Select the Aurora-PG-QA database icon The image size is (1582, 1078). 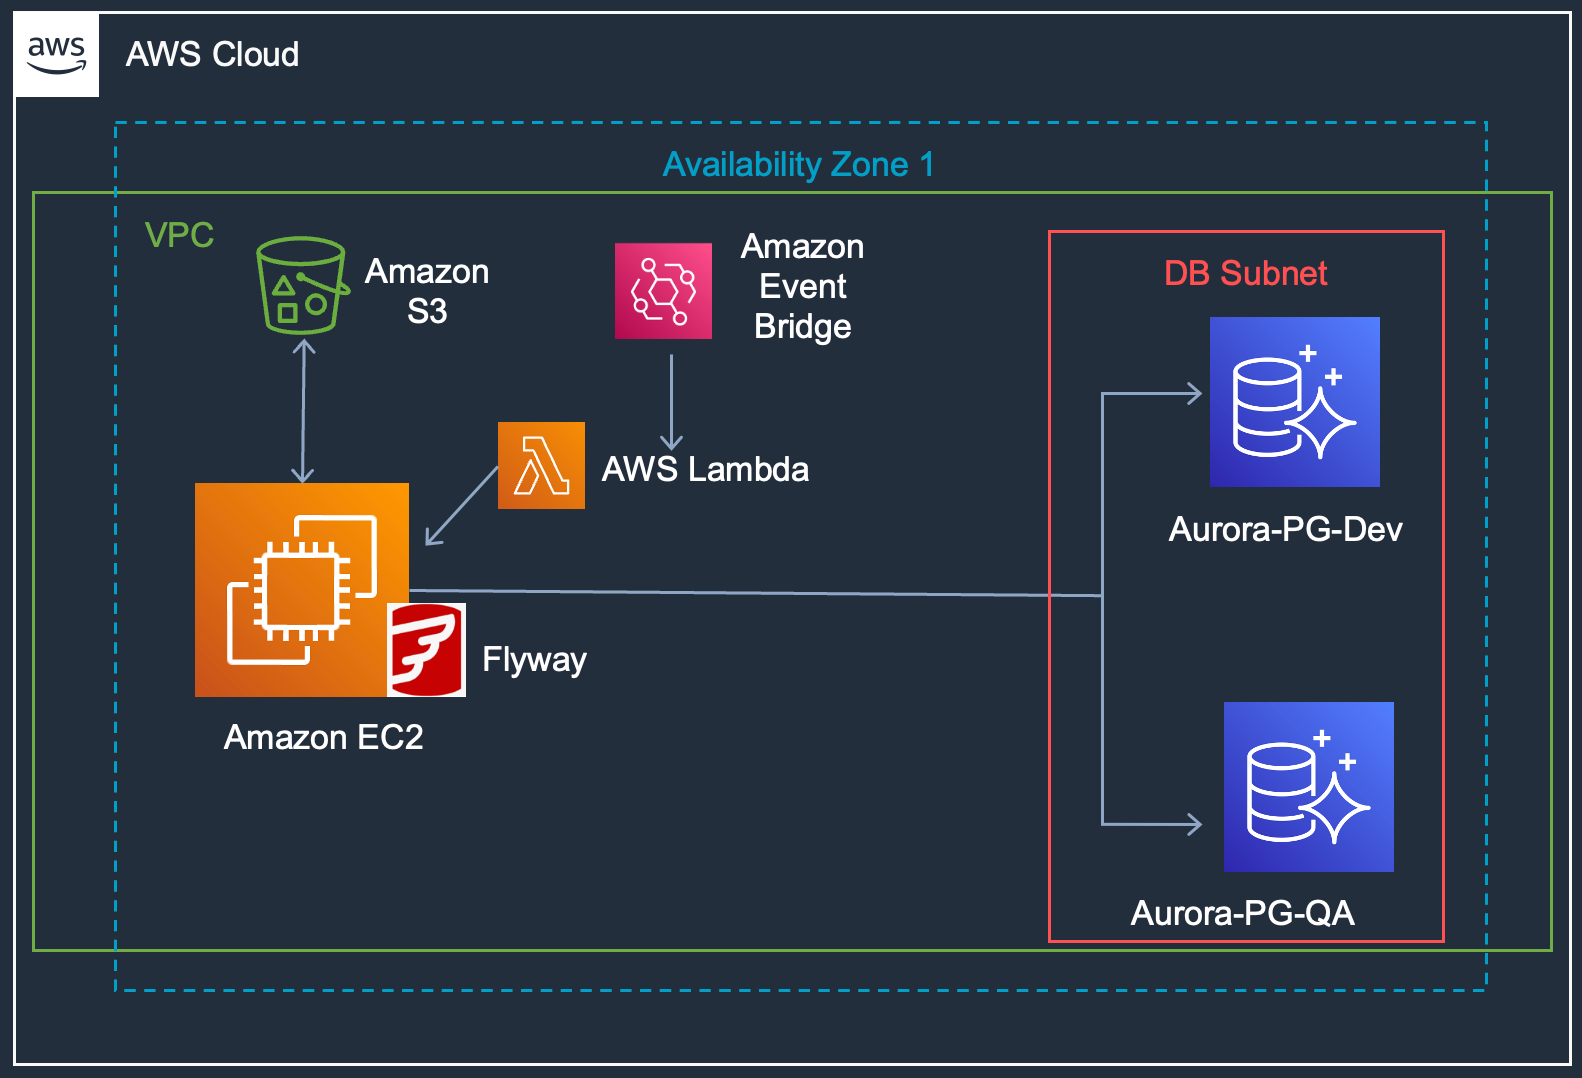click(1308, 787)
